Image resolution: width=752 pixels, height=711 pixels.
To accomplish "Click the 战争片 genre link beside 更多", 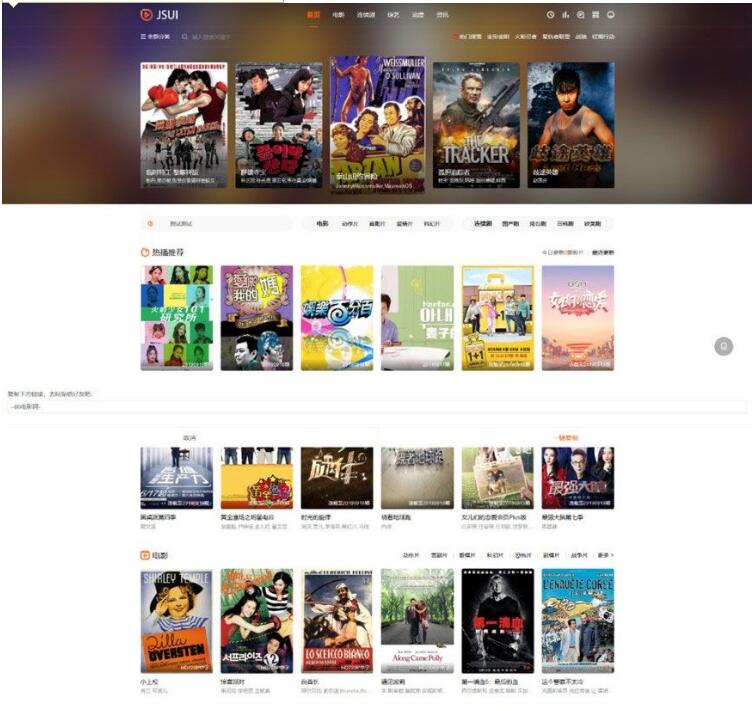I will pos(579,555).
